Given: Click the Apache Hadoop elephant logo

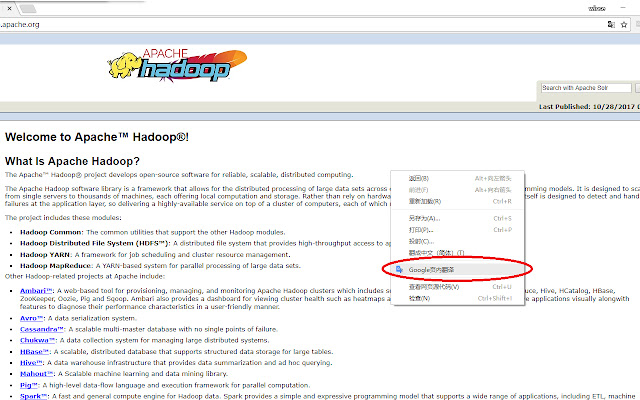Looking at the screenshot, I should (x=178, y=65).
